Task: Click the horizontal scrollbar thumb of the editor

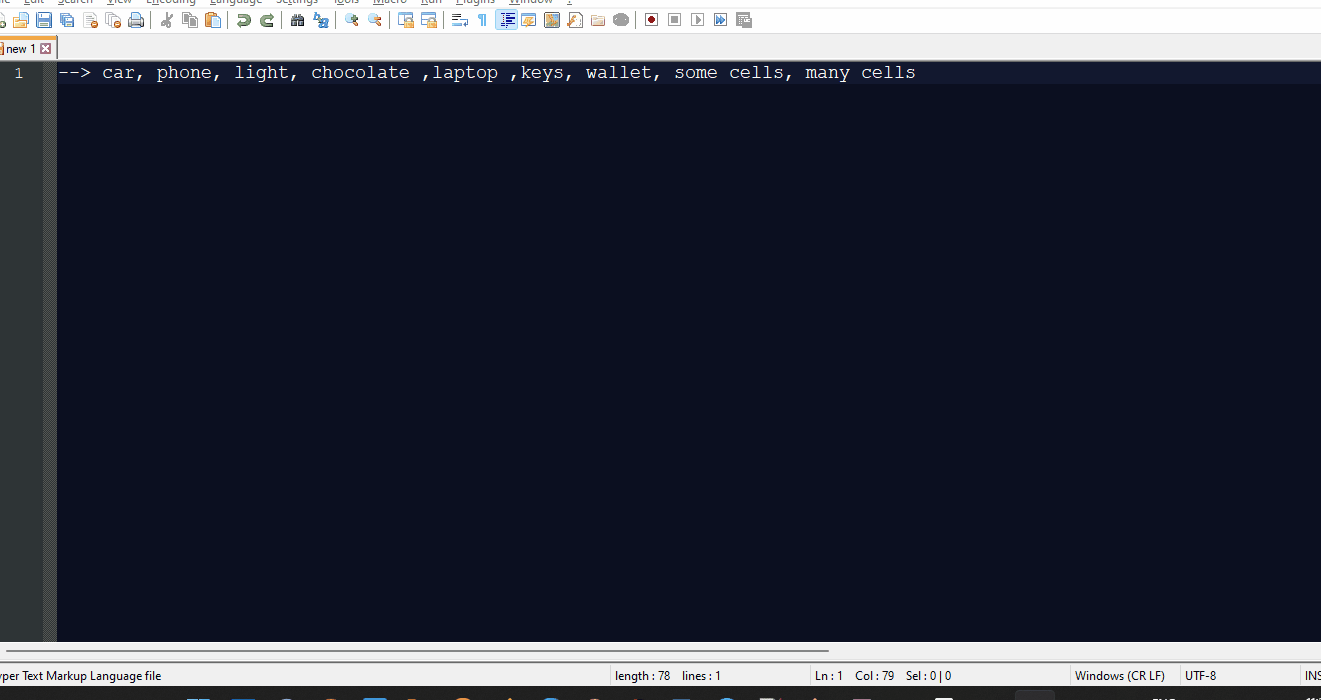Action: 418,651
